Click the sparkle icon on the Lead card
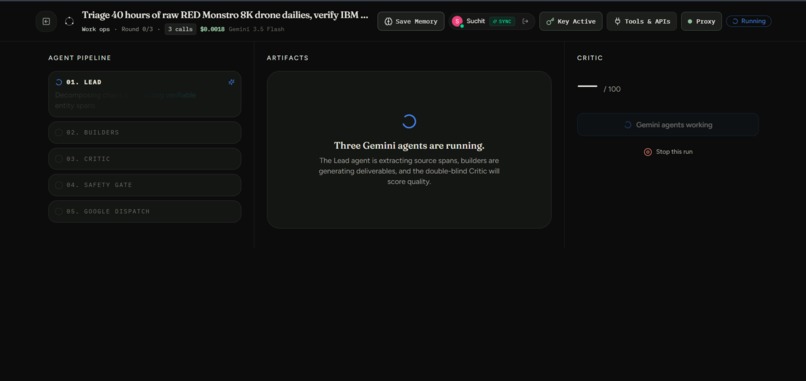This screenshot has height=381, width=806. pyautogui.click(x=231, y=82)
